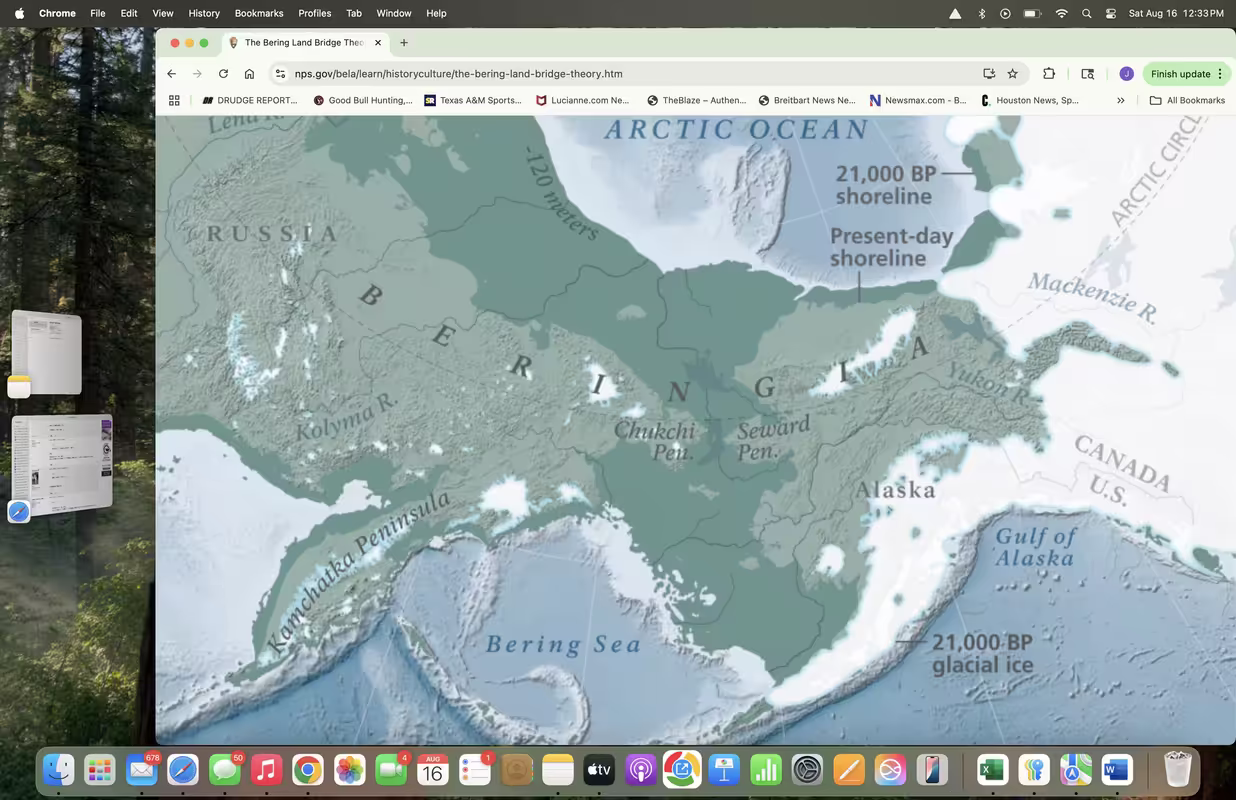Open the Chrome application menu

click(57, 13)
